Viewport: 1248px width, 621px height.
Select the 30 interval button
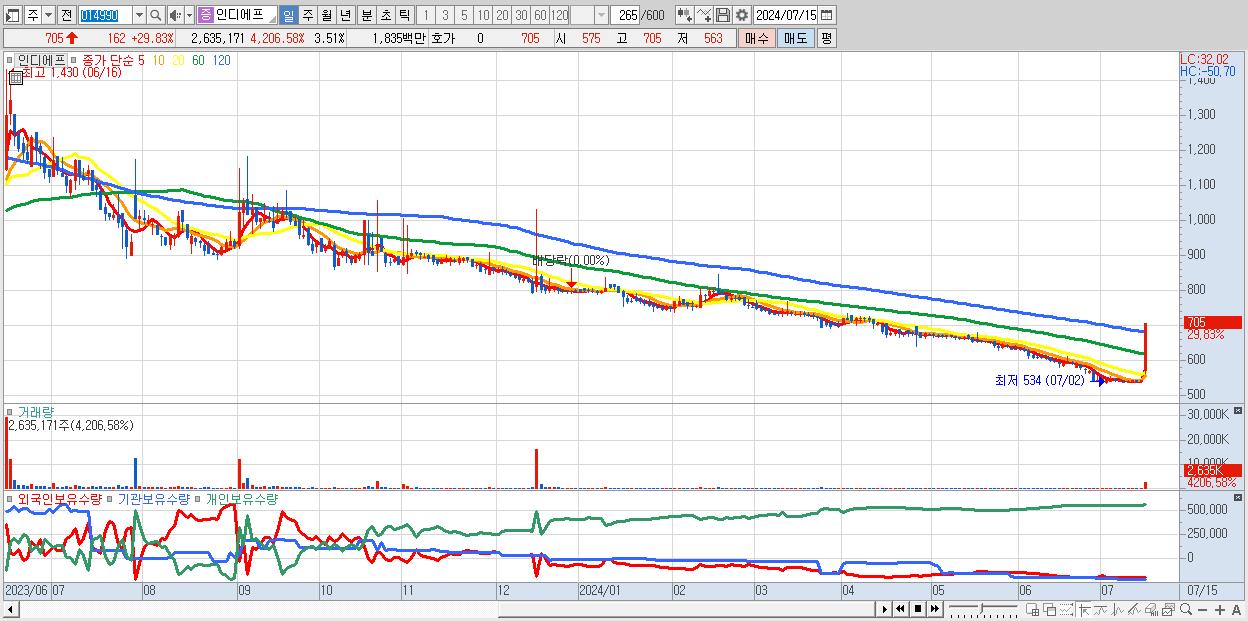pyautogui.click(x=521, y=15)
